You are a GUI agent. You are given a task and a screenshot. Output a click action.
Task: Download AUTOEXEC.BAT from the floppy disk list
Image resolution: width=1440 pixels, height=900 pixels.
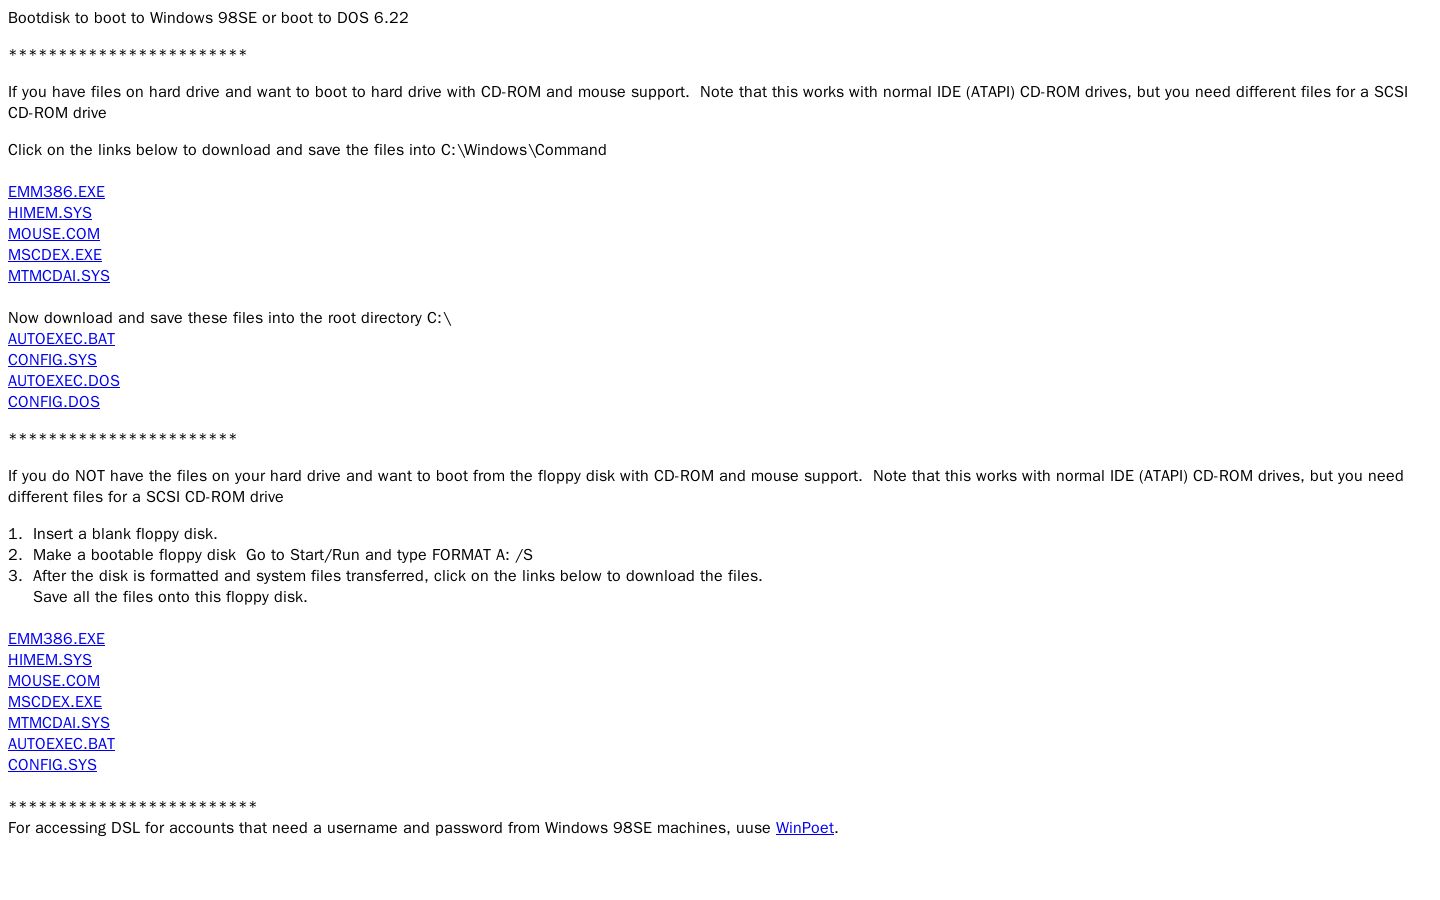[61, 744]
